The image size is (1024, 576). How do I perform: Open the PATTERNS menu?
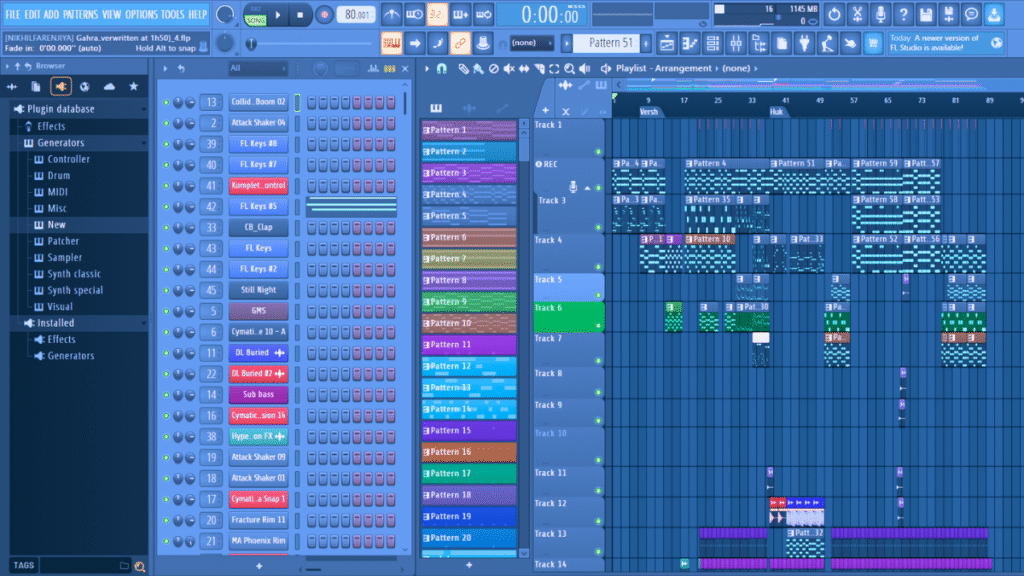[x=80, y=14]
